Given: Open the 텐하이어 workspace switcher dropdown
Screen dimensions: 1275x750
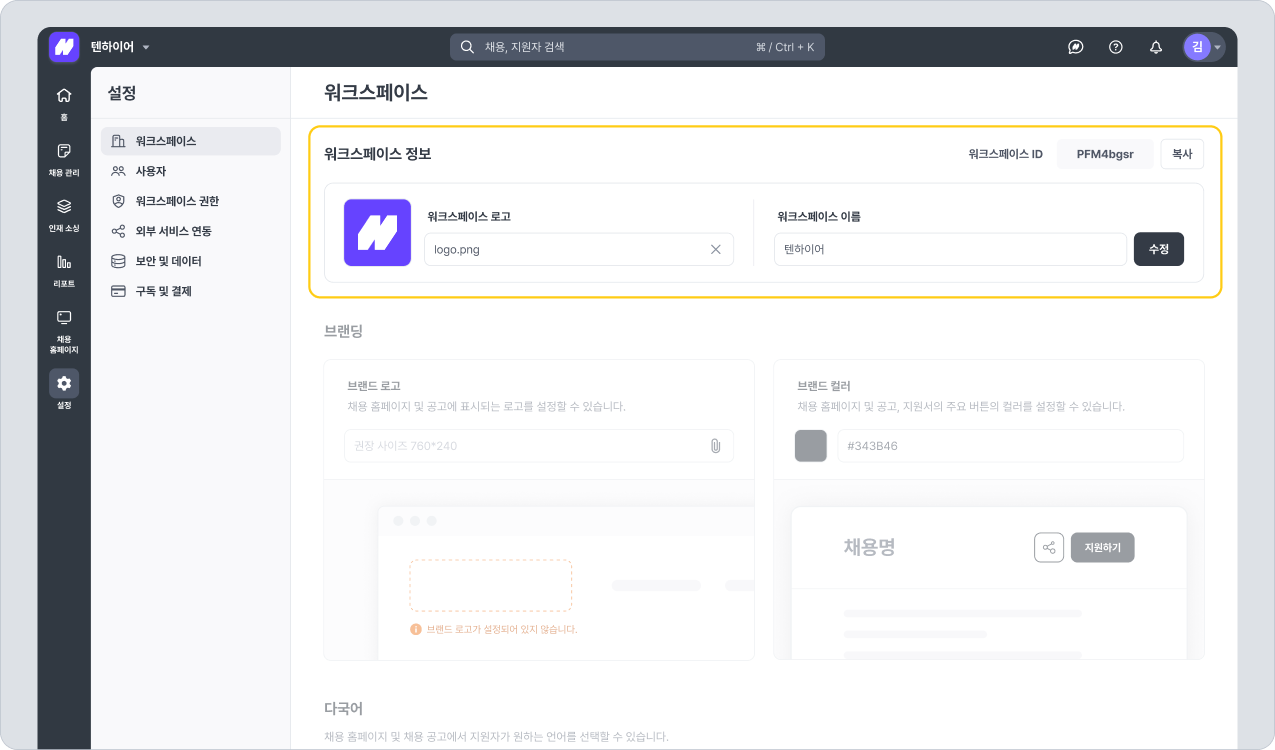Looking at the screenshot, I should pos(120,47).
